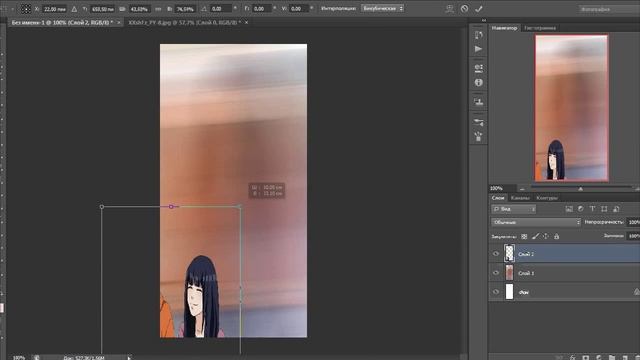This screenshot has width=640, height=360.
Task: Click the top-left transform handle on canvas
Action: coord(102,207)
